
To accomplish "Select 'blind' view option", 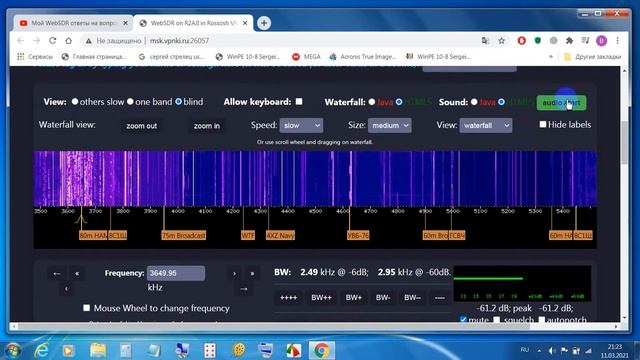I will [178, 101].
